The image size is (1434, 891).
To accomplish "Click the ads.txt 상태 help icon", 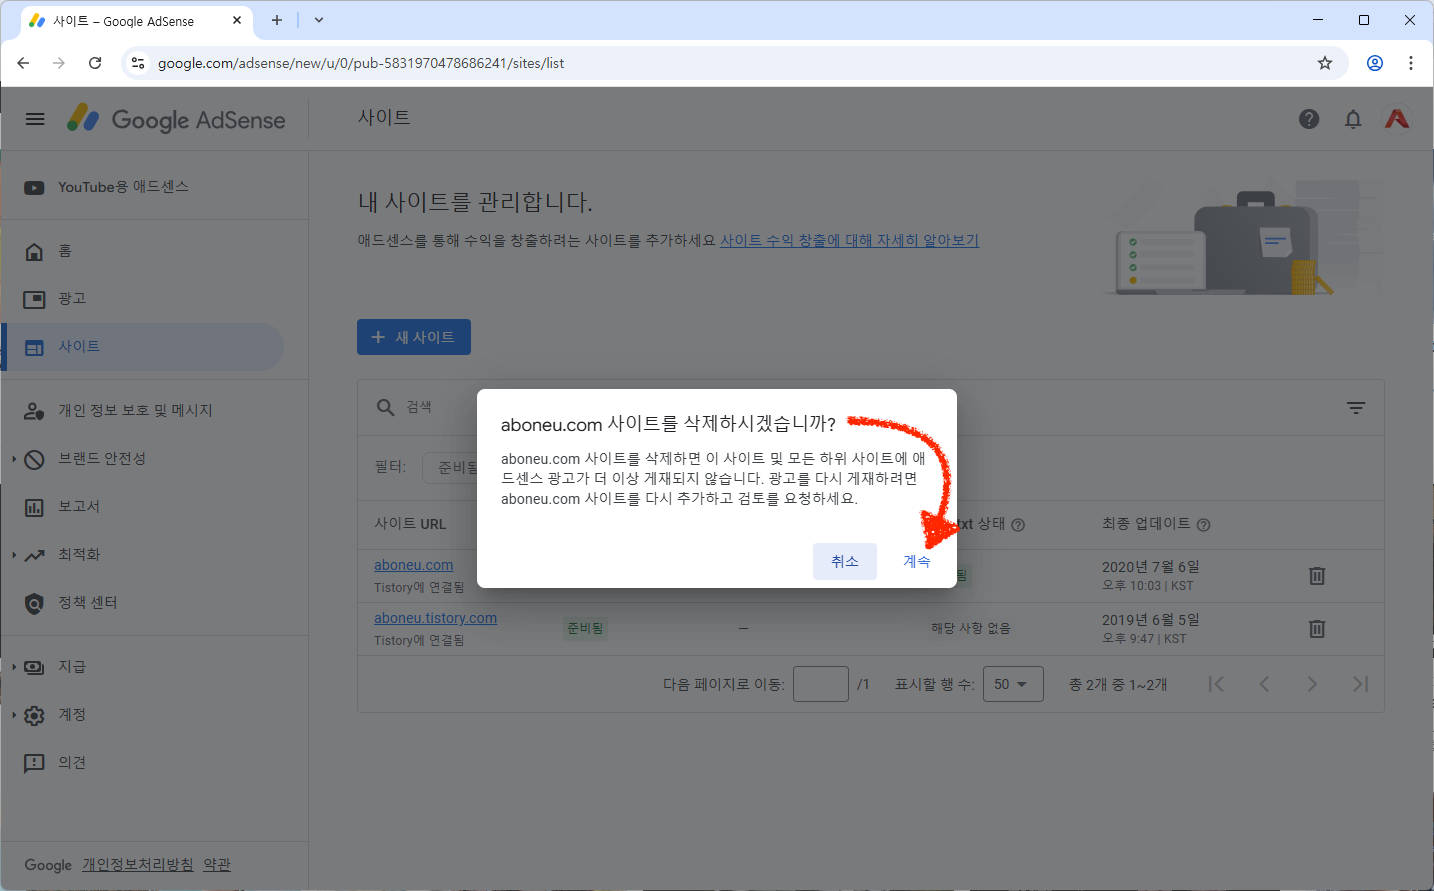I will point(1018,525).
